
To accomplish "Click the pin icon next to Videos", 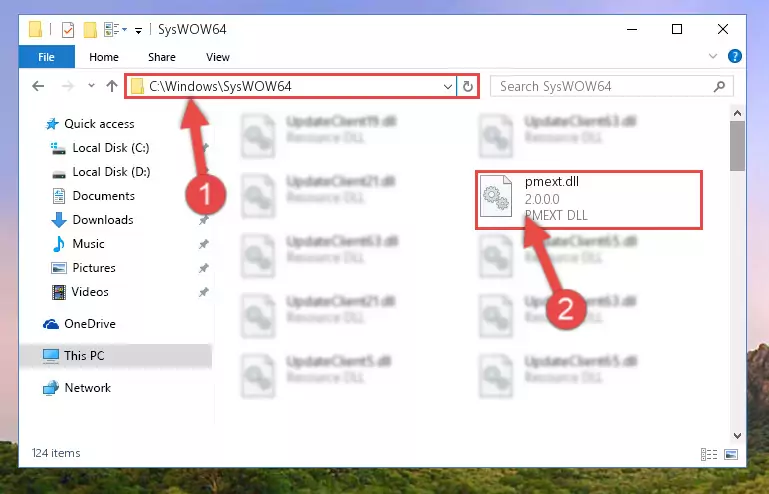I will pyautogui.click(x=203, y=292).
